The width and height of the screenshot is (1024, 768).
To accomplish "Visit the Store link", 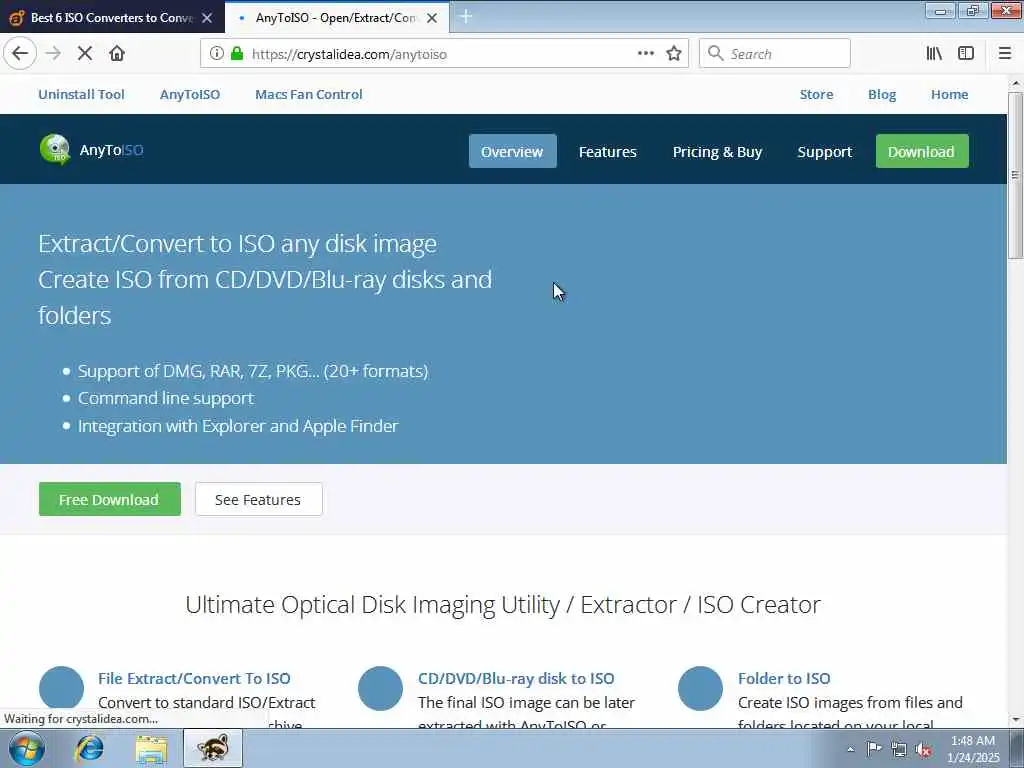I will 816,94.
